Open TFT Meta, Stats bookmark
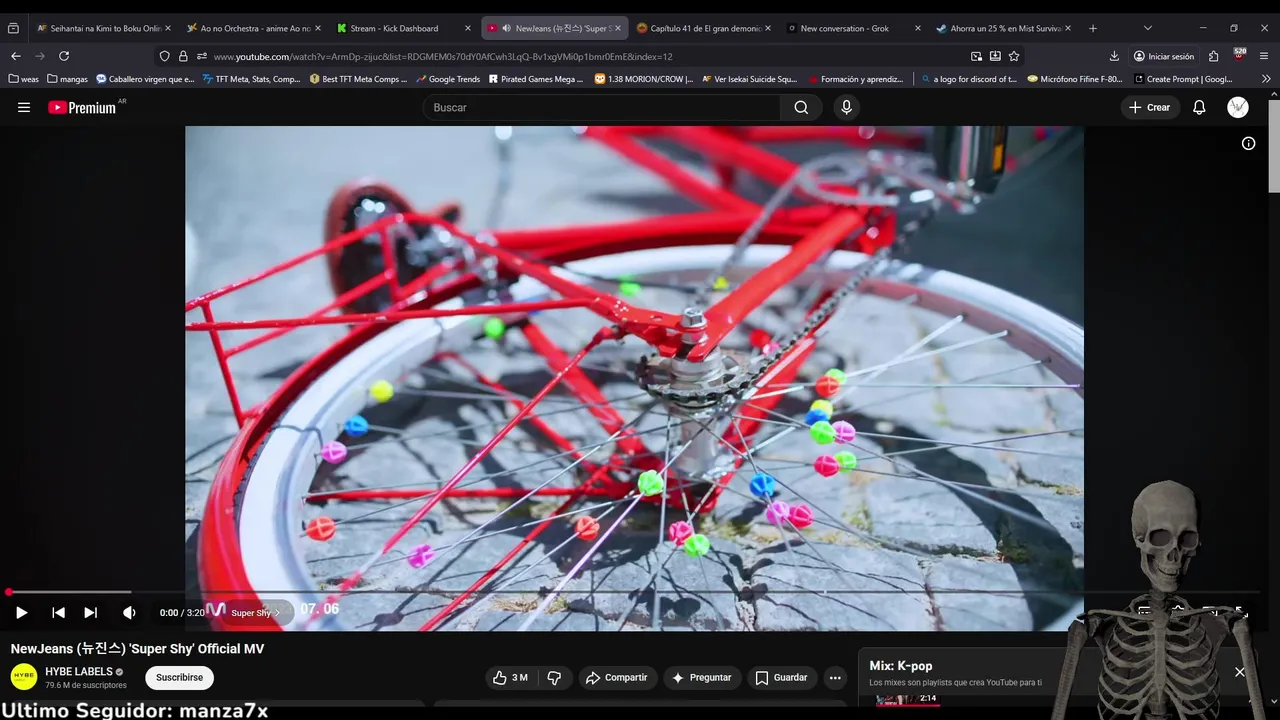 [251, 79]
